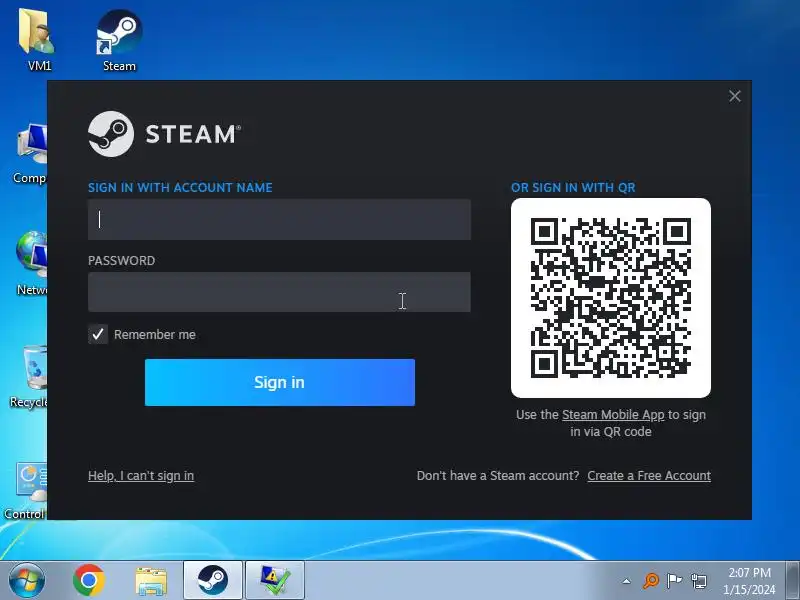Select the Recycle Bin desktop icon

pyautogui.click(x=30, y=377)
